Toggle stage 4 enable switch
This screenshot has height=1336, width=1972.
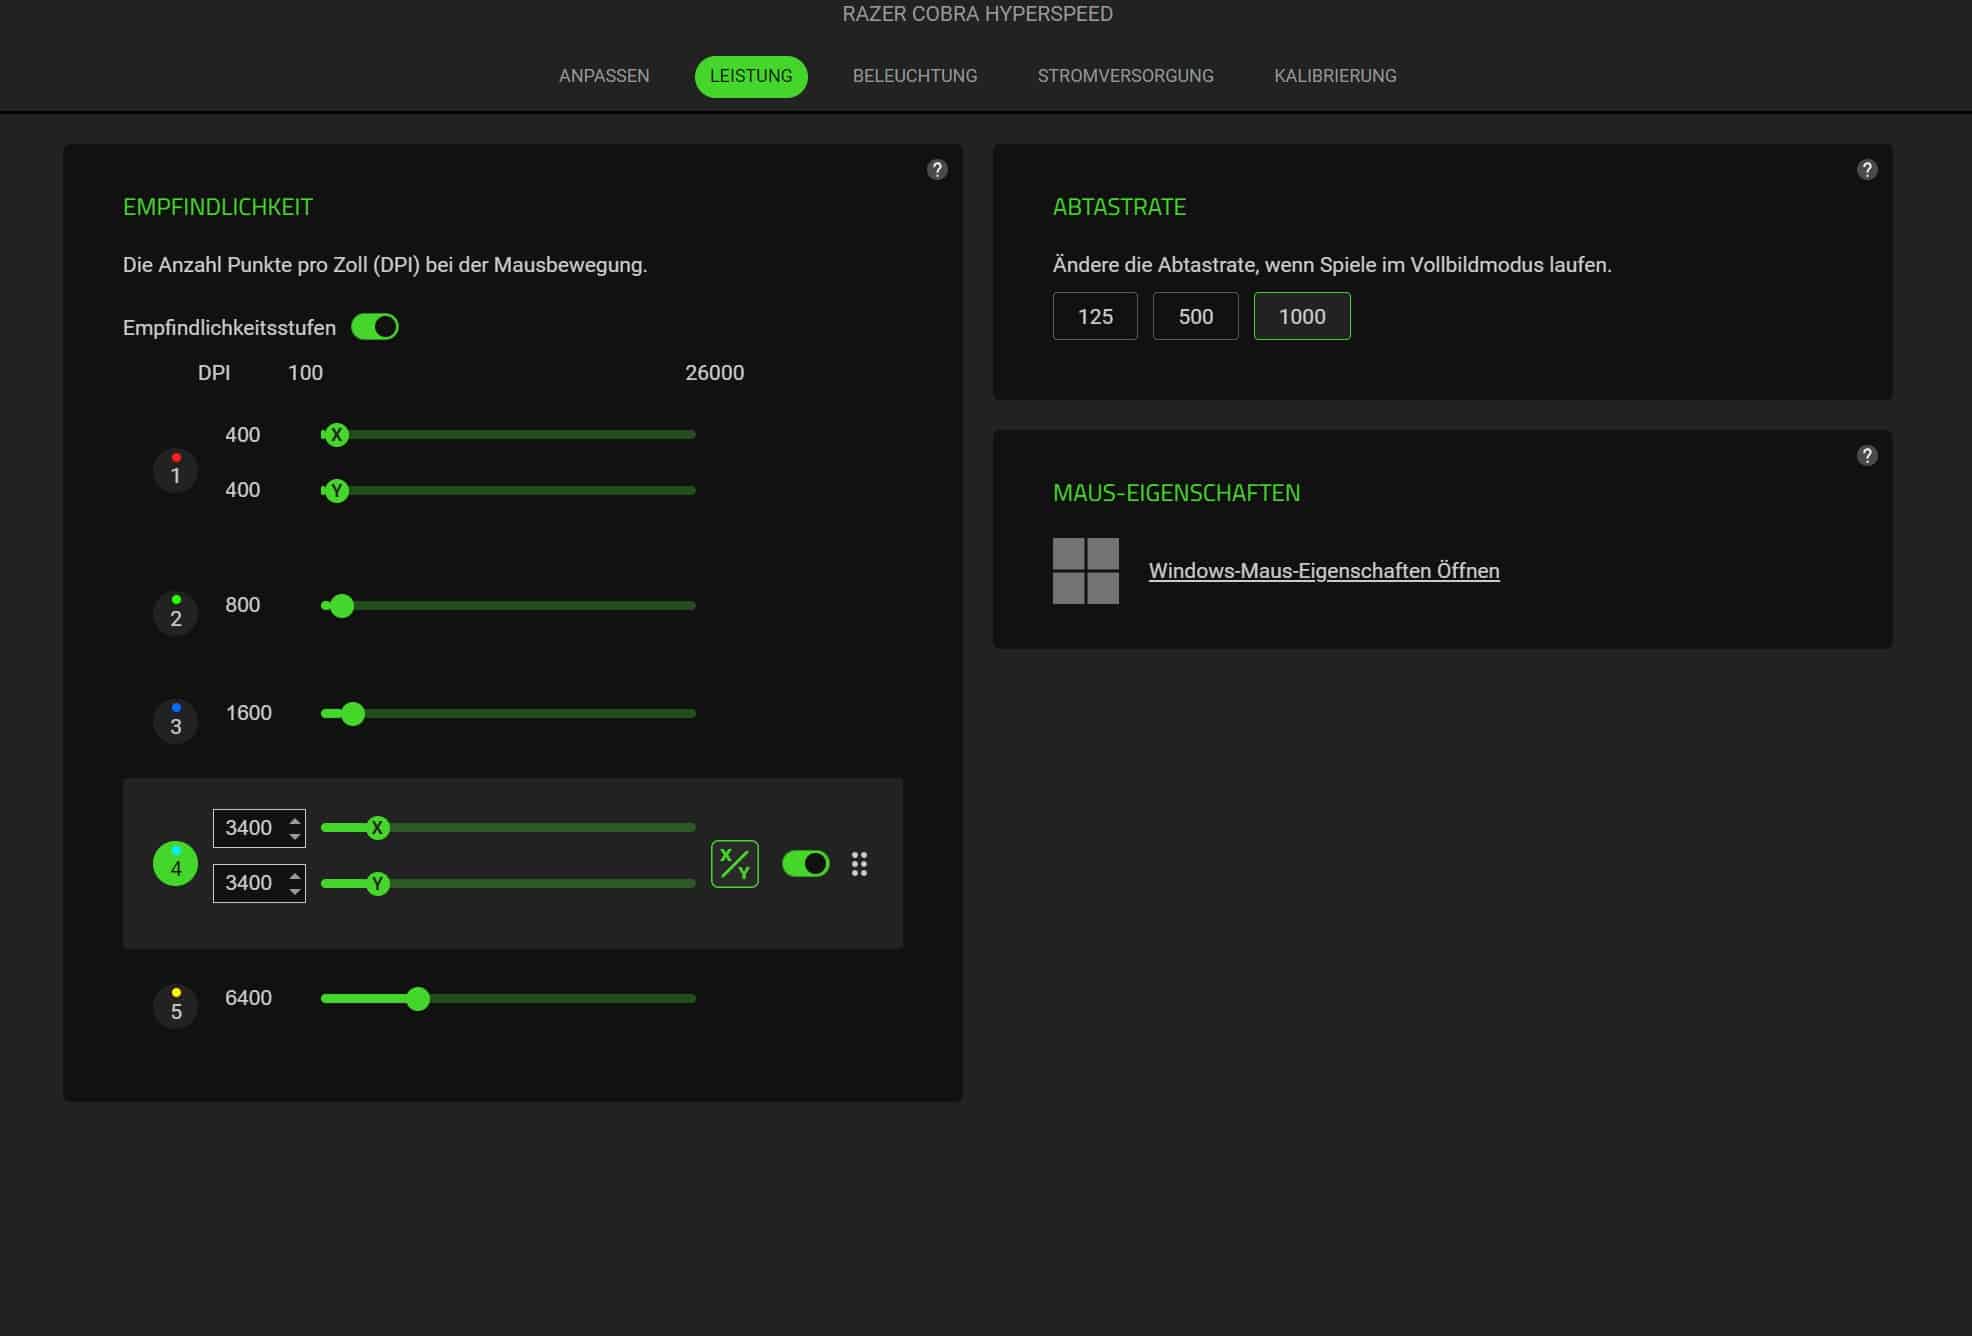(805, 863)
